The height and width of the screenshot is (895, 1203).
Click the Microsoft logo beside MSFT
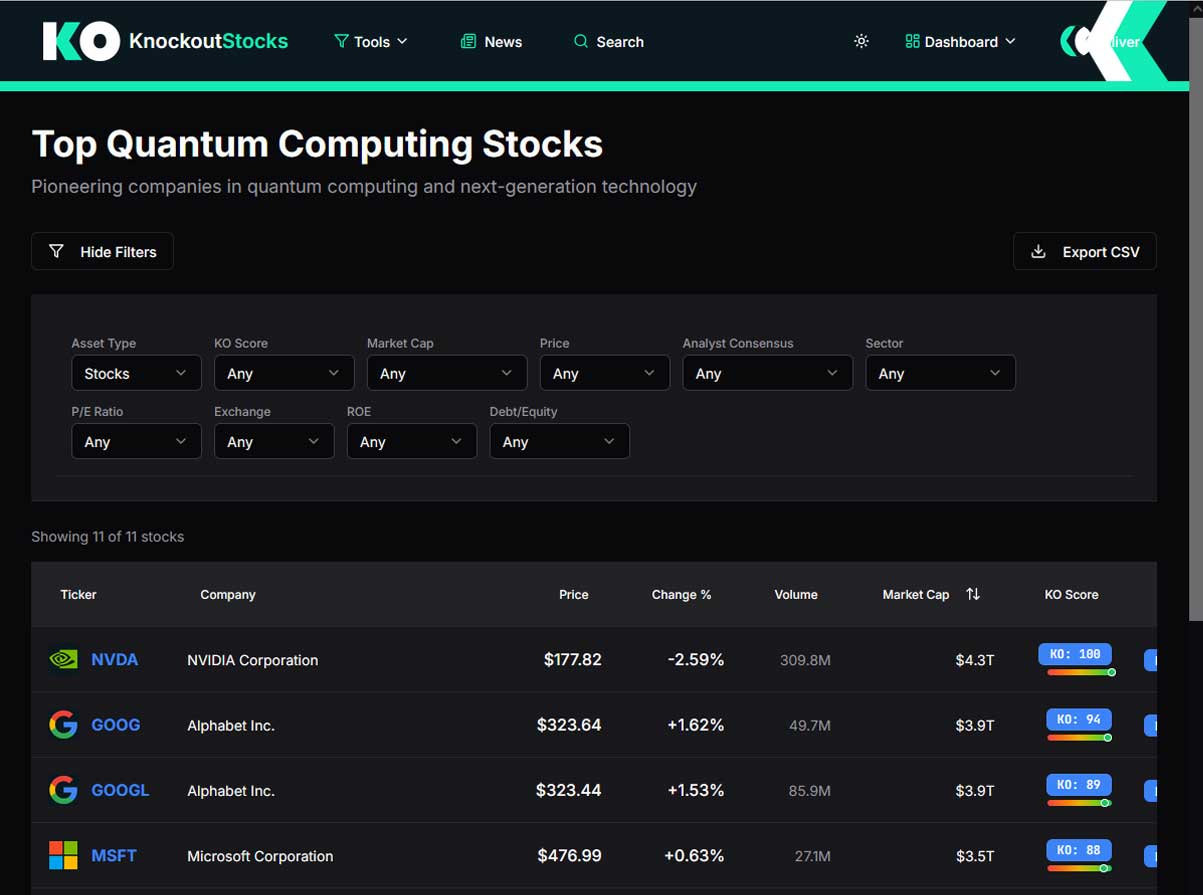(62, 855)
